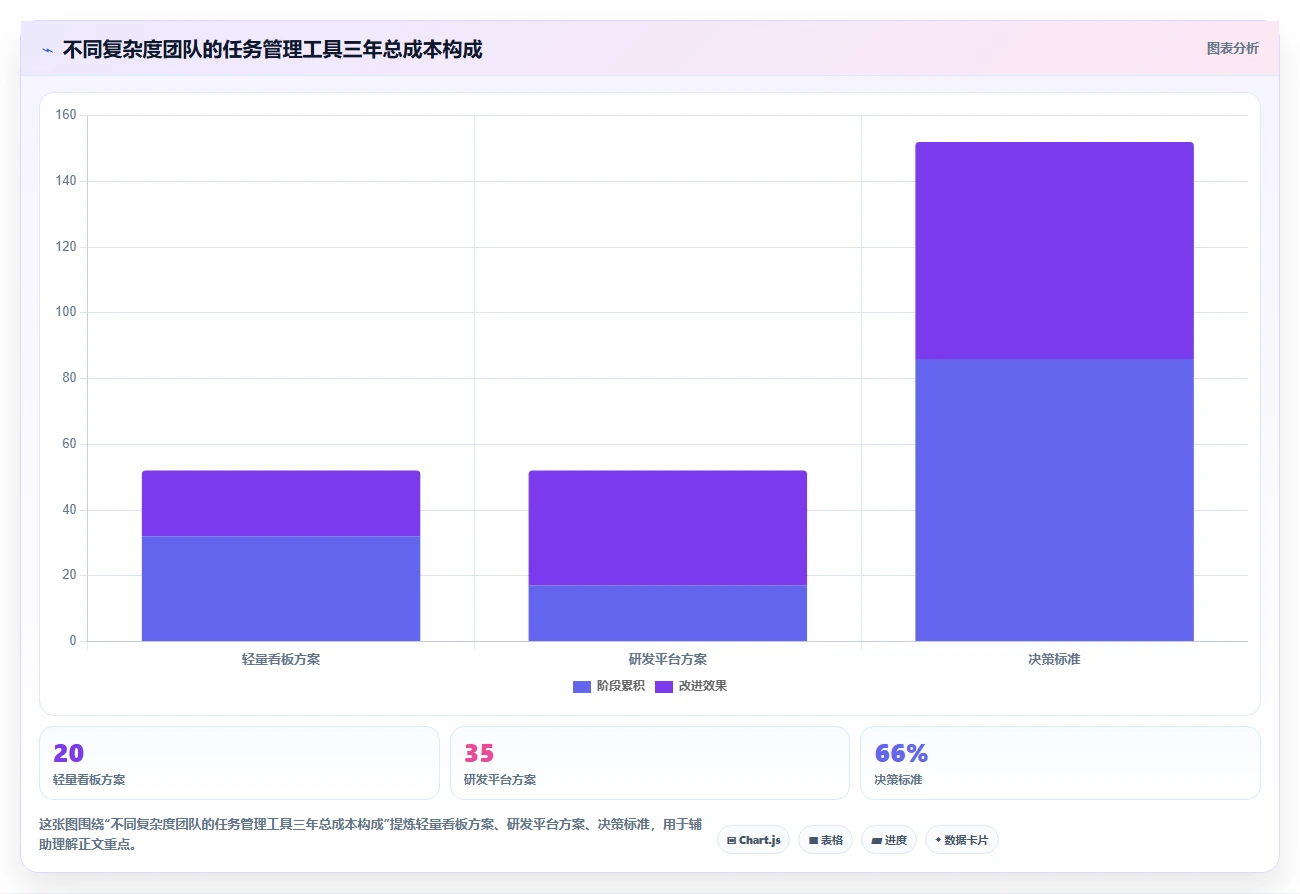1300x894 pixels.
Task: Select the 数据卡片 tag chip
Action: point(961,840)
